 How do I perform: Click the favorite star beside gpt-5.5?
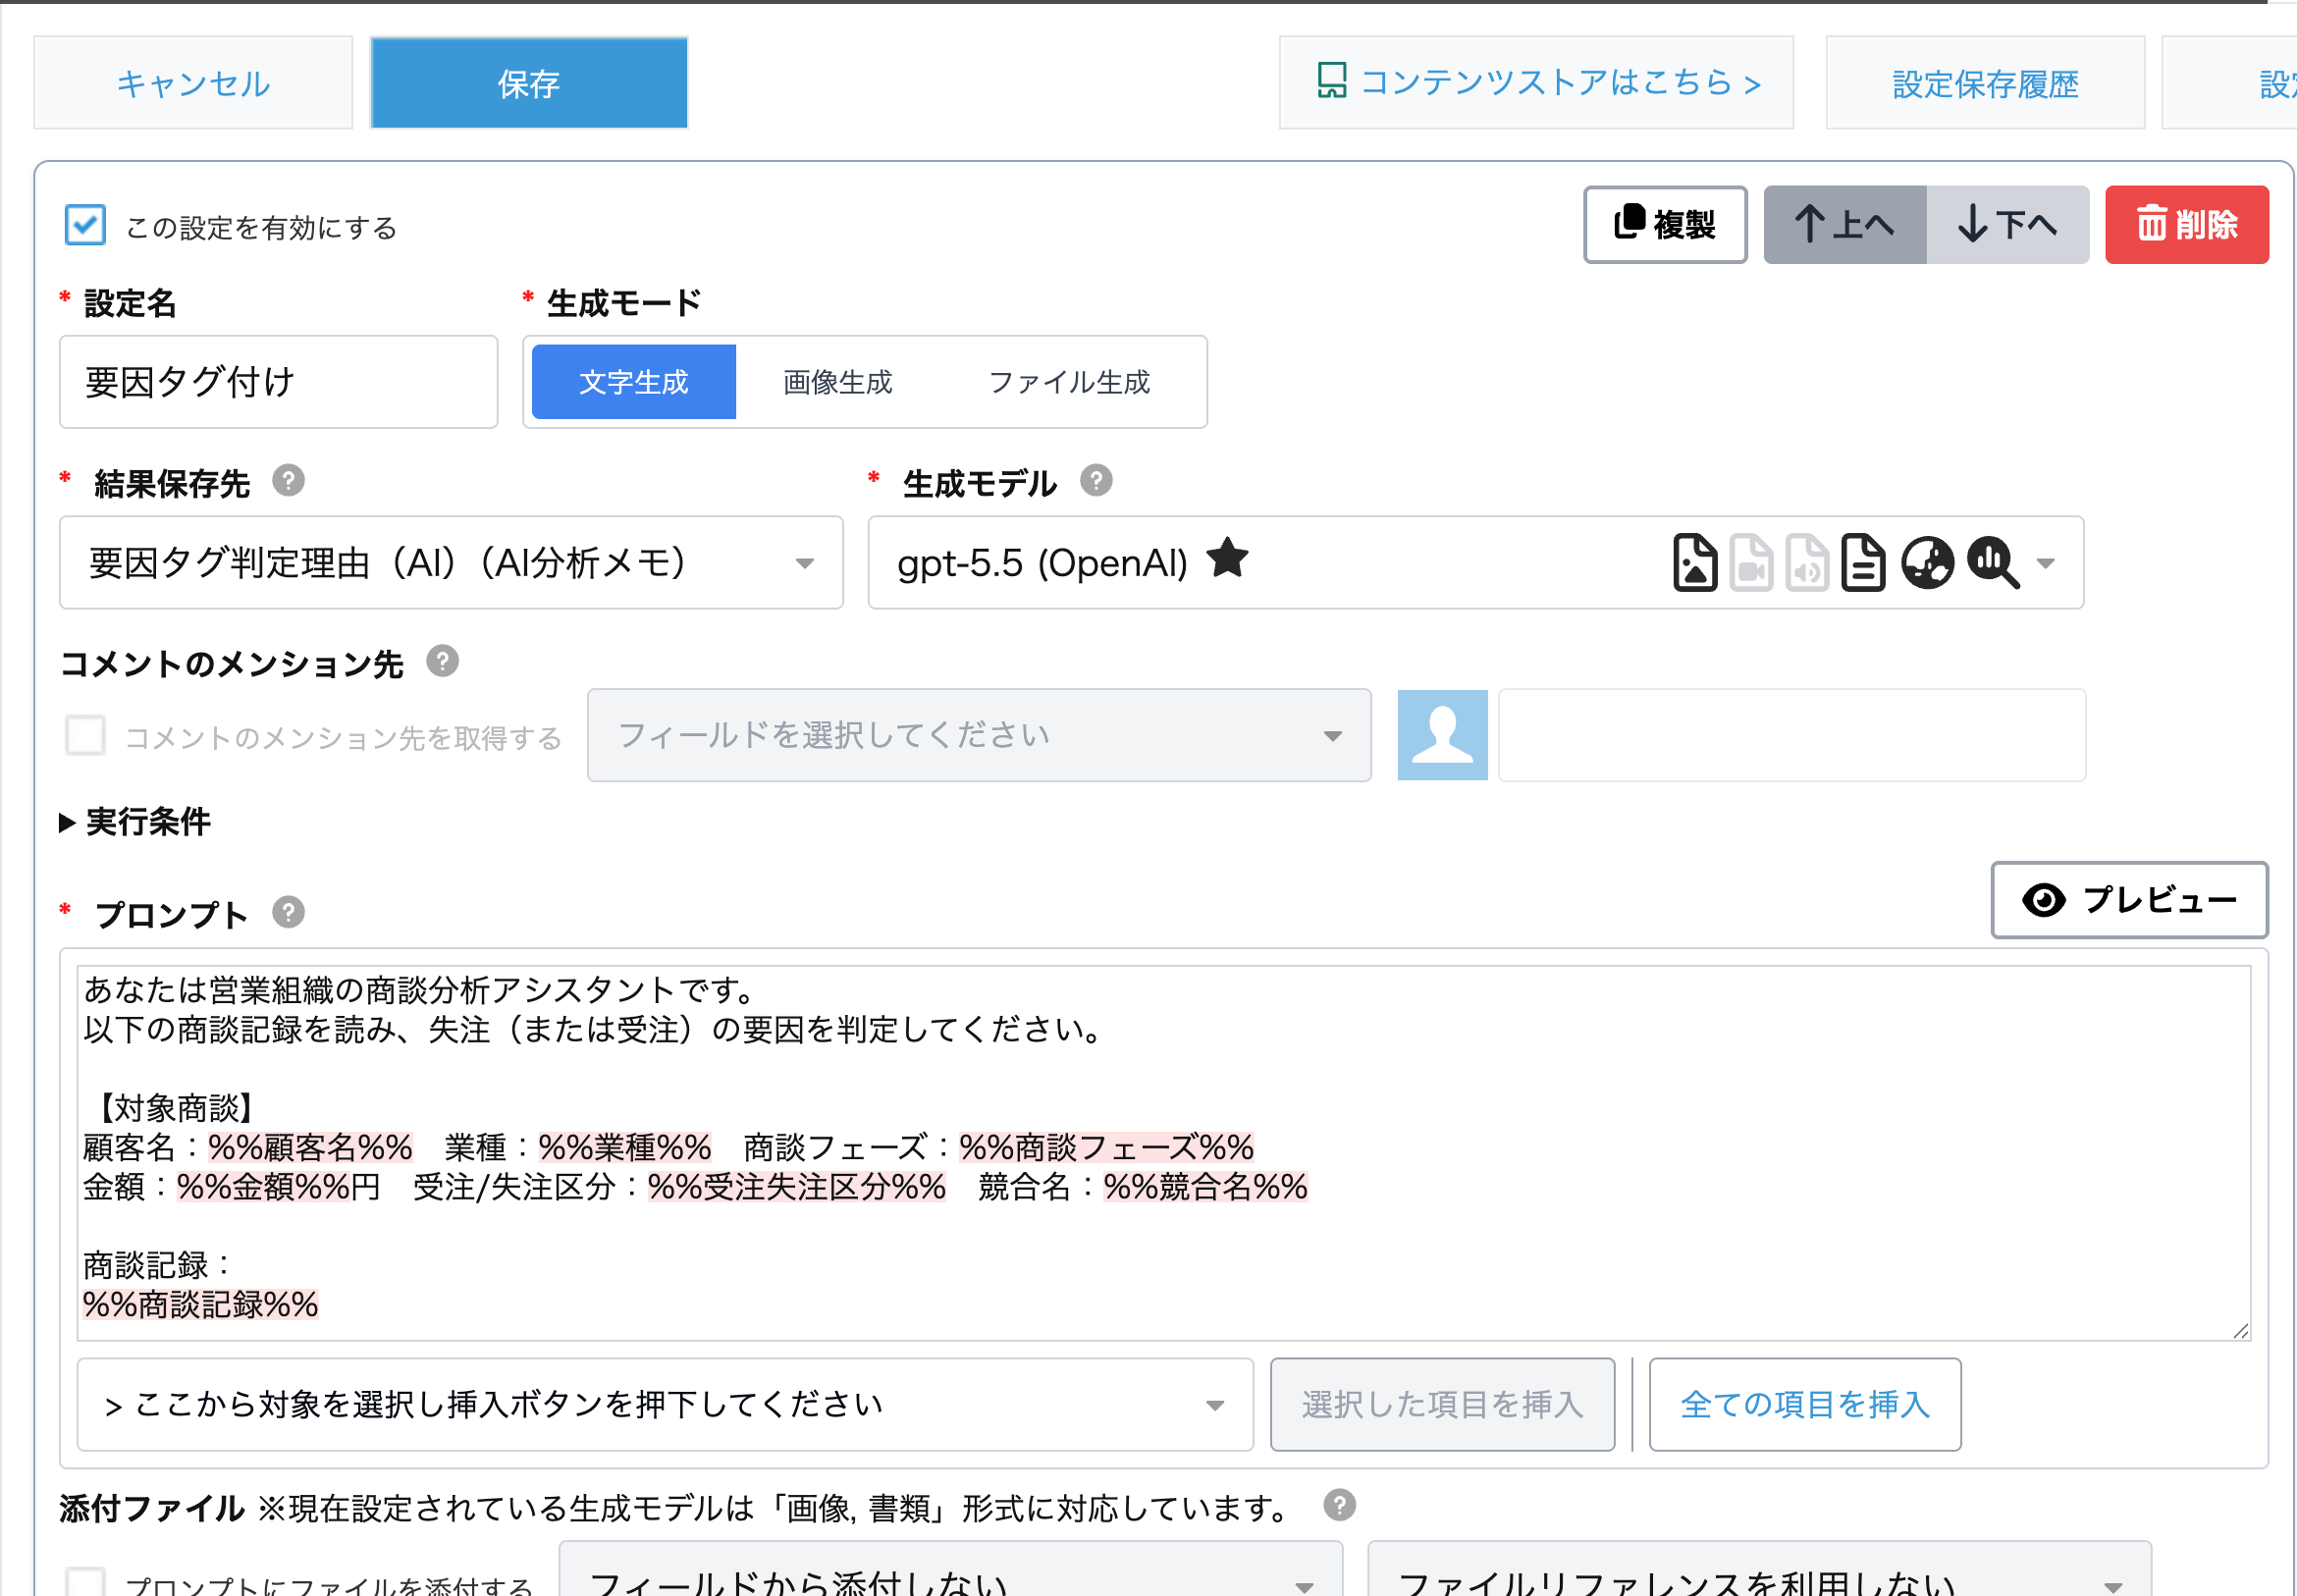coord(1227,558)
